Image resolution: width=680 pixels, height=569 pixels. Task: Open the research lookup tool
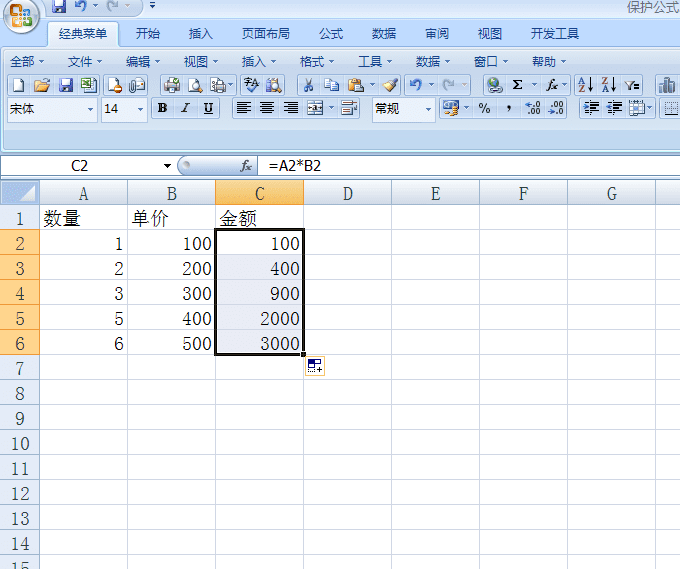tap(273, 85)
